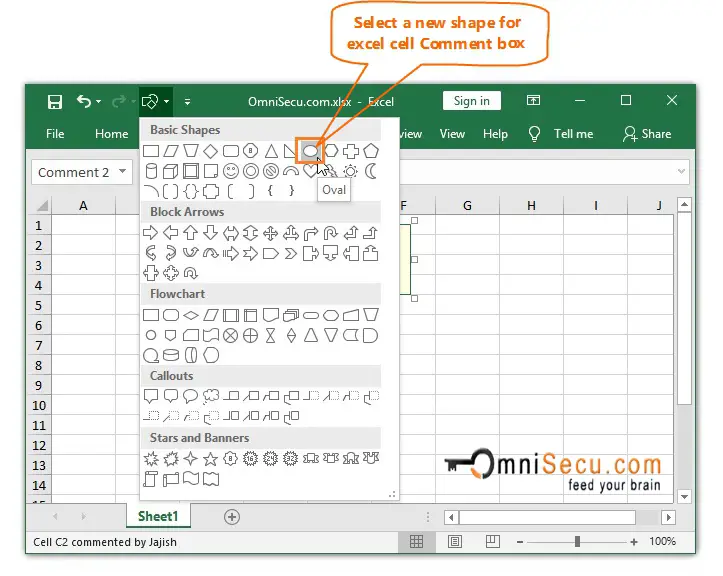Click the zoom slider handle
The image size is (723, 576).
pos(577,542)
